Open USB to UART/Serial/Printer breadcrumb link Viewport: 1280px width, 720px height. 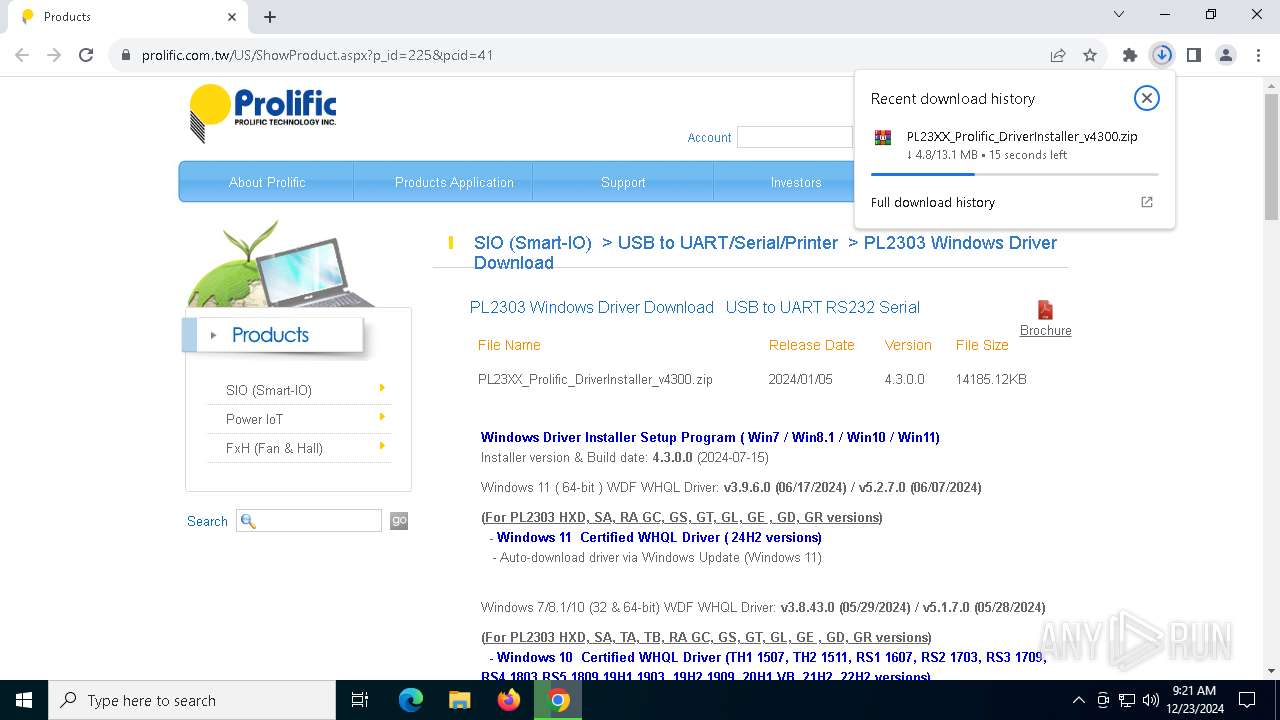pyautogui.click(x=728, y=243)
